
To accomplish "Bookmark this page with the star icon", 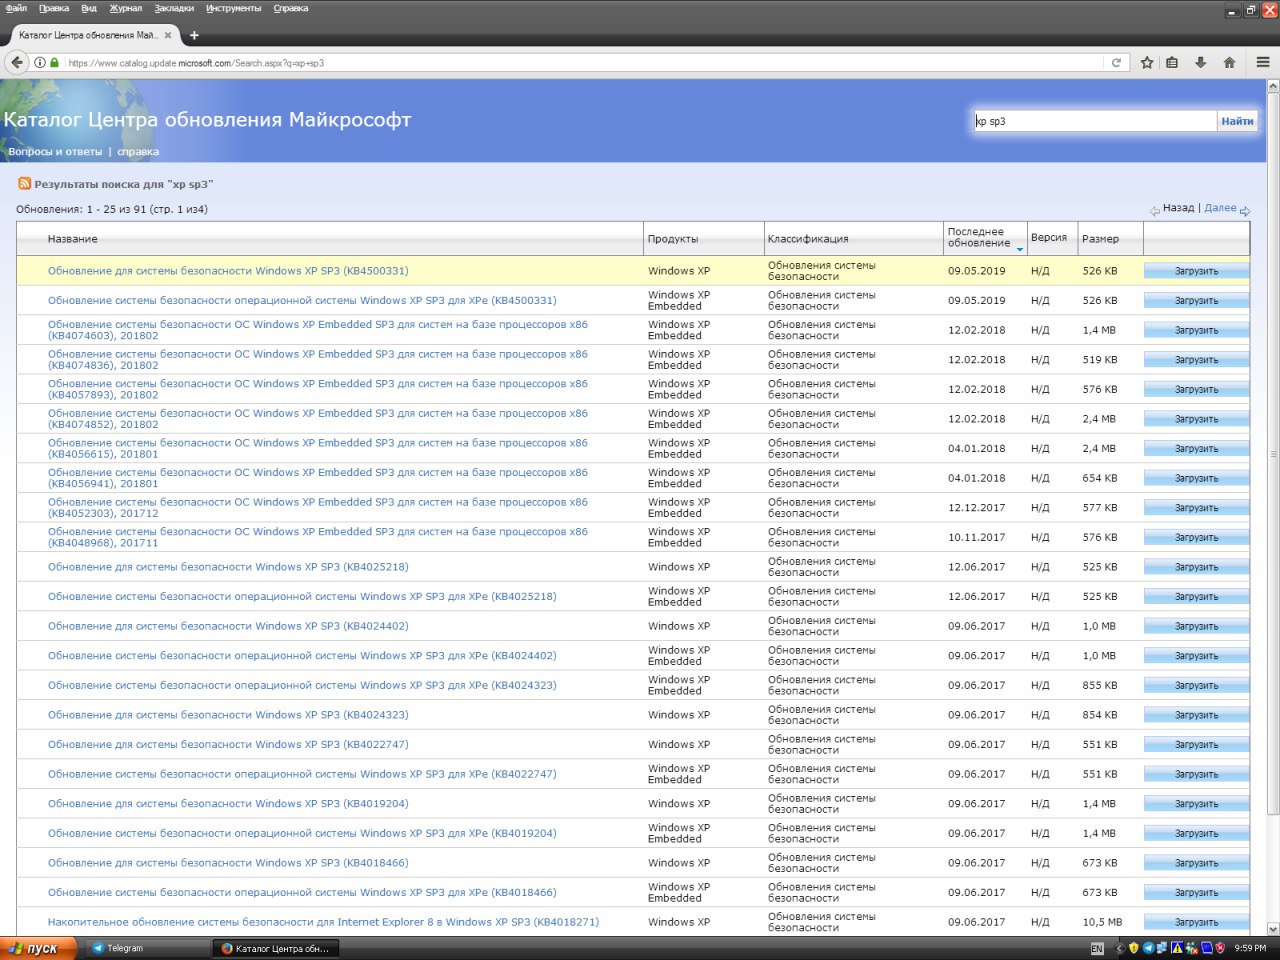I will click(1147, 62).
